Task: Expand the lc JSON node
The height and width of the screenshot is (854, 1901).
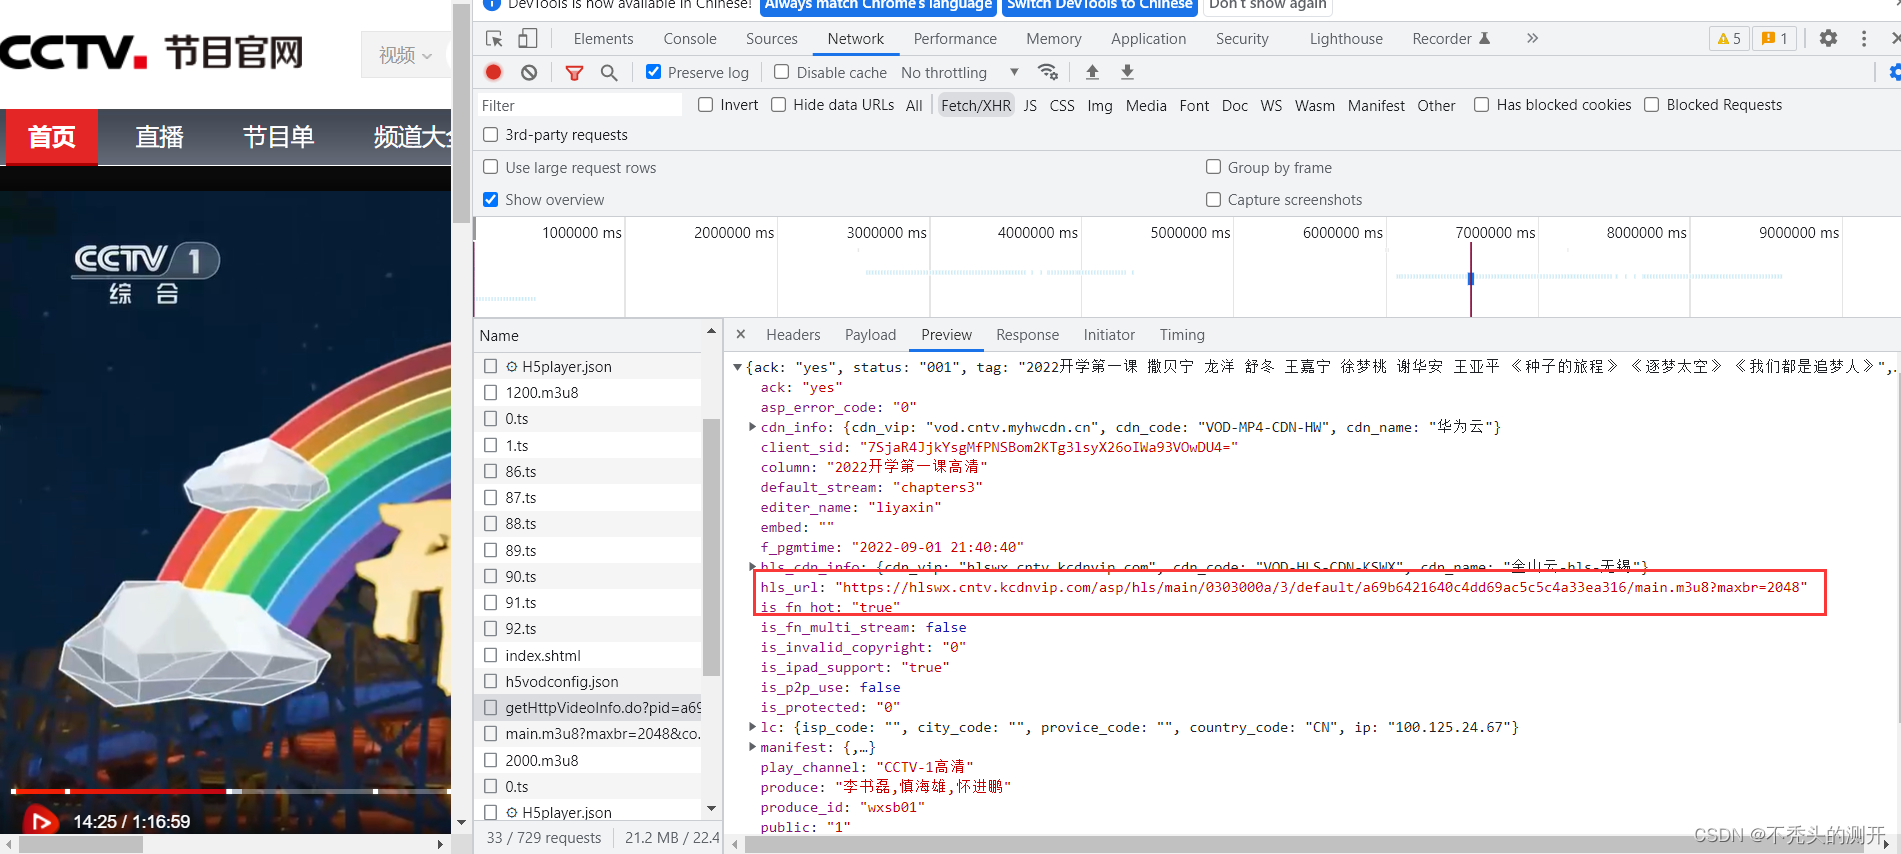Action: [x=752, y=727]
